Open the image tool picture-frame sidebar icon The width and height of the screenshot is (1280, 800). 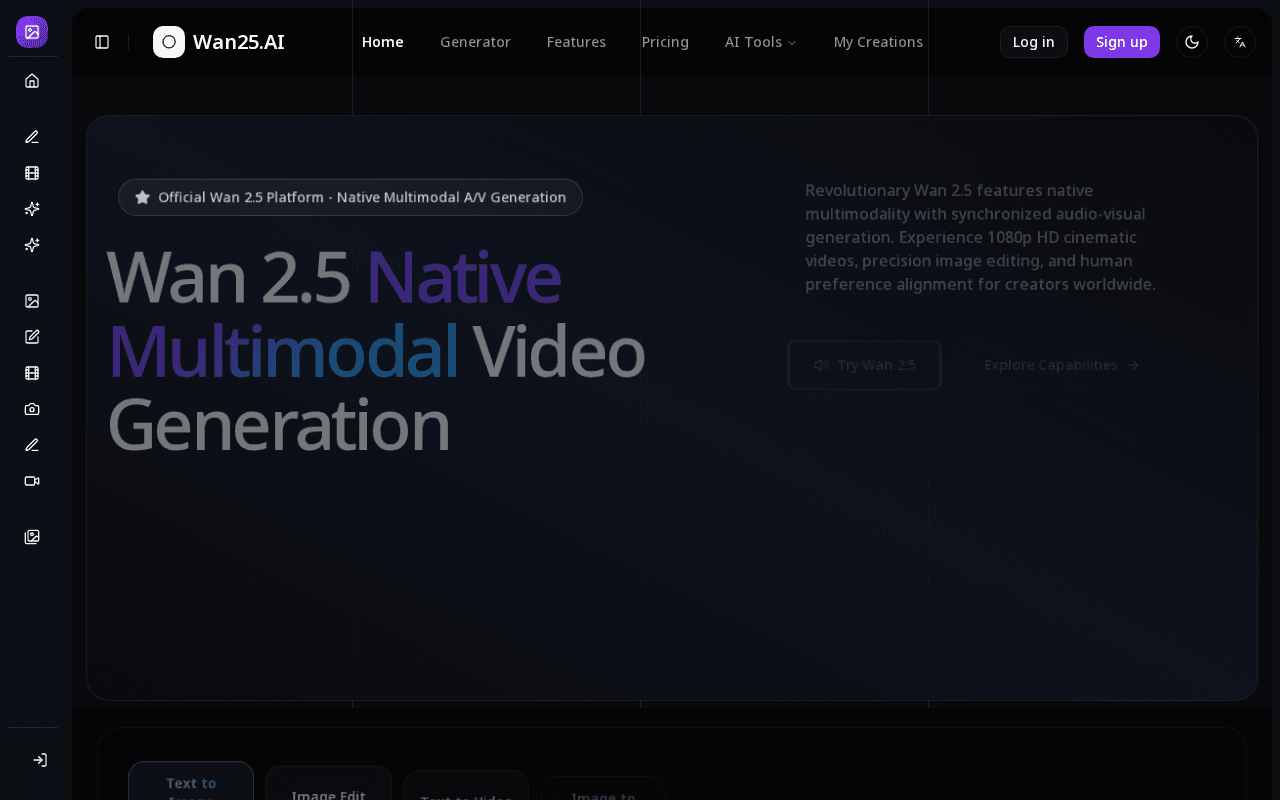point(32,301)
